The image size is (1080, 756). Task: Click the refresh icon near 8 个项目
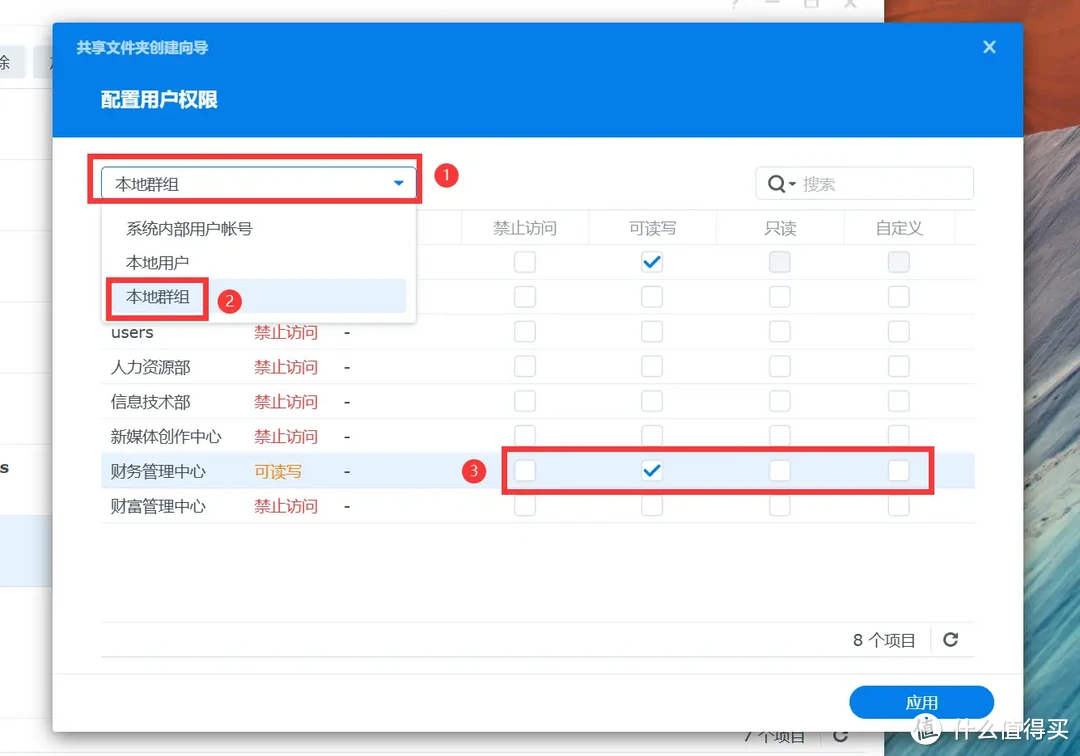pos(950,639)
